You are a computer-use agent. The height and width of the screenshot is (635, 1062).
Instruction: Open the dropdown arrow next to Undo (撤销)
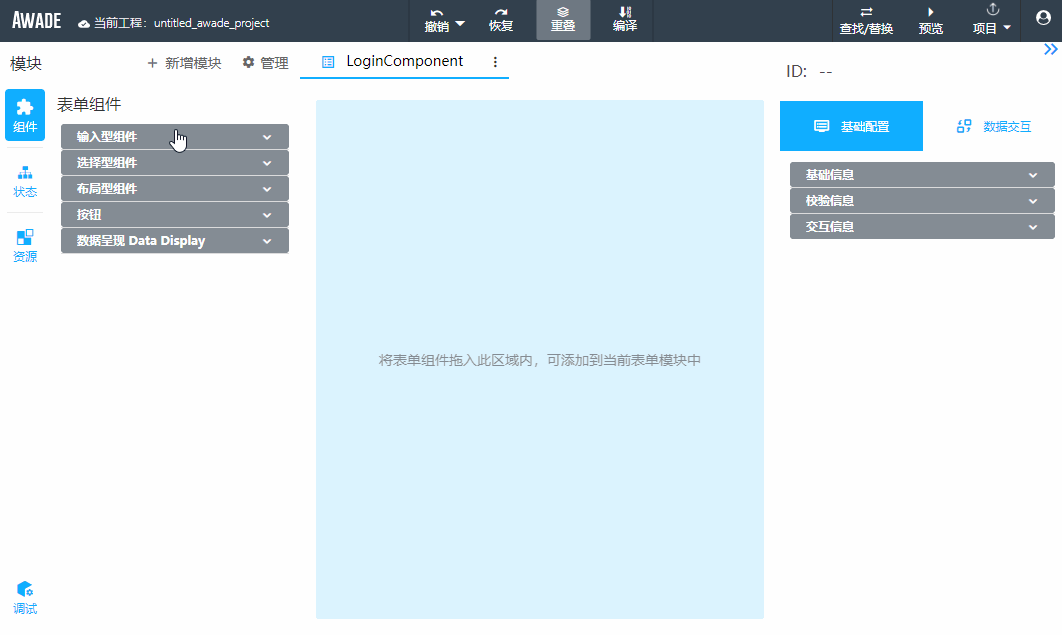click(460, 23)
